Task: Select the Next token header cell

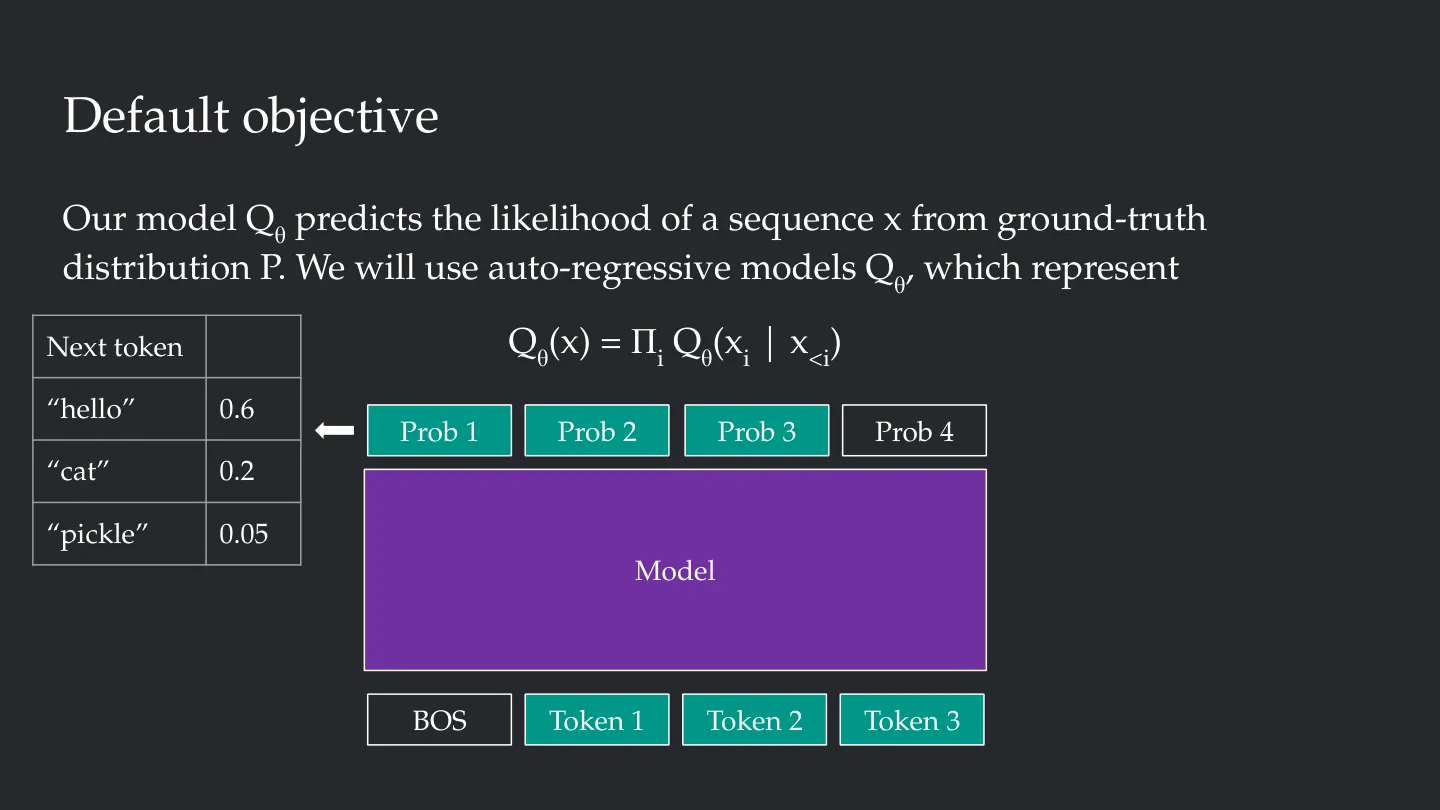Action: coord(120,347)
